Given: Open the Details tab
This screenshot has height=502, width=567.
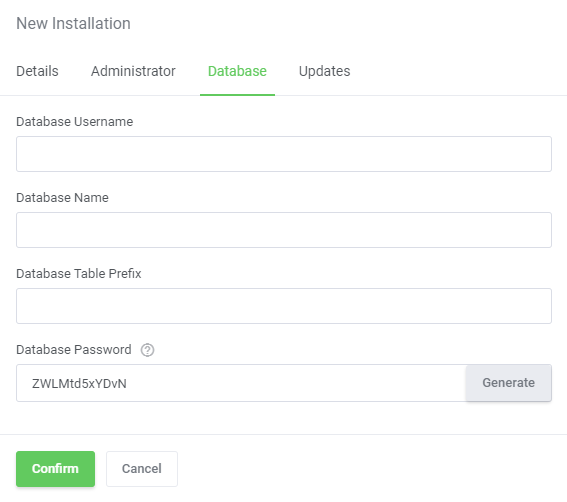Looking at the screenshot, I should [37, 71].
